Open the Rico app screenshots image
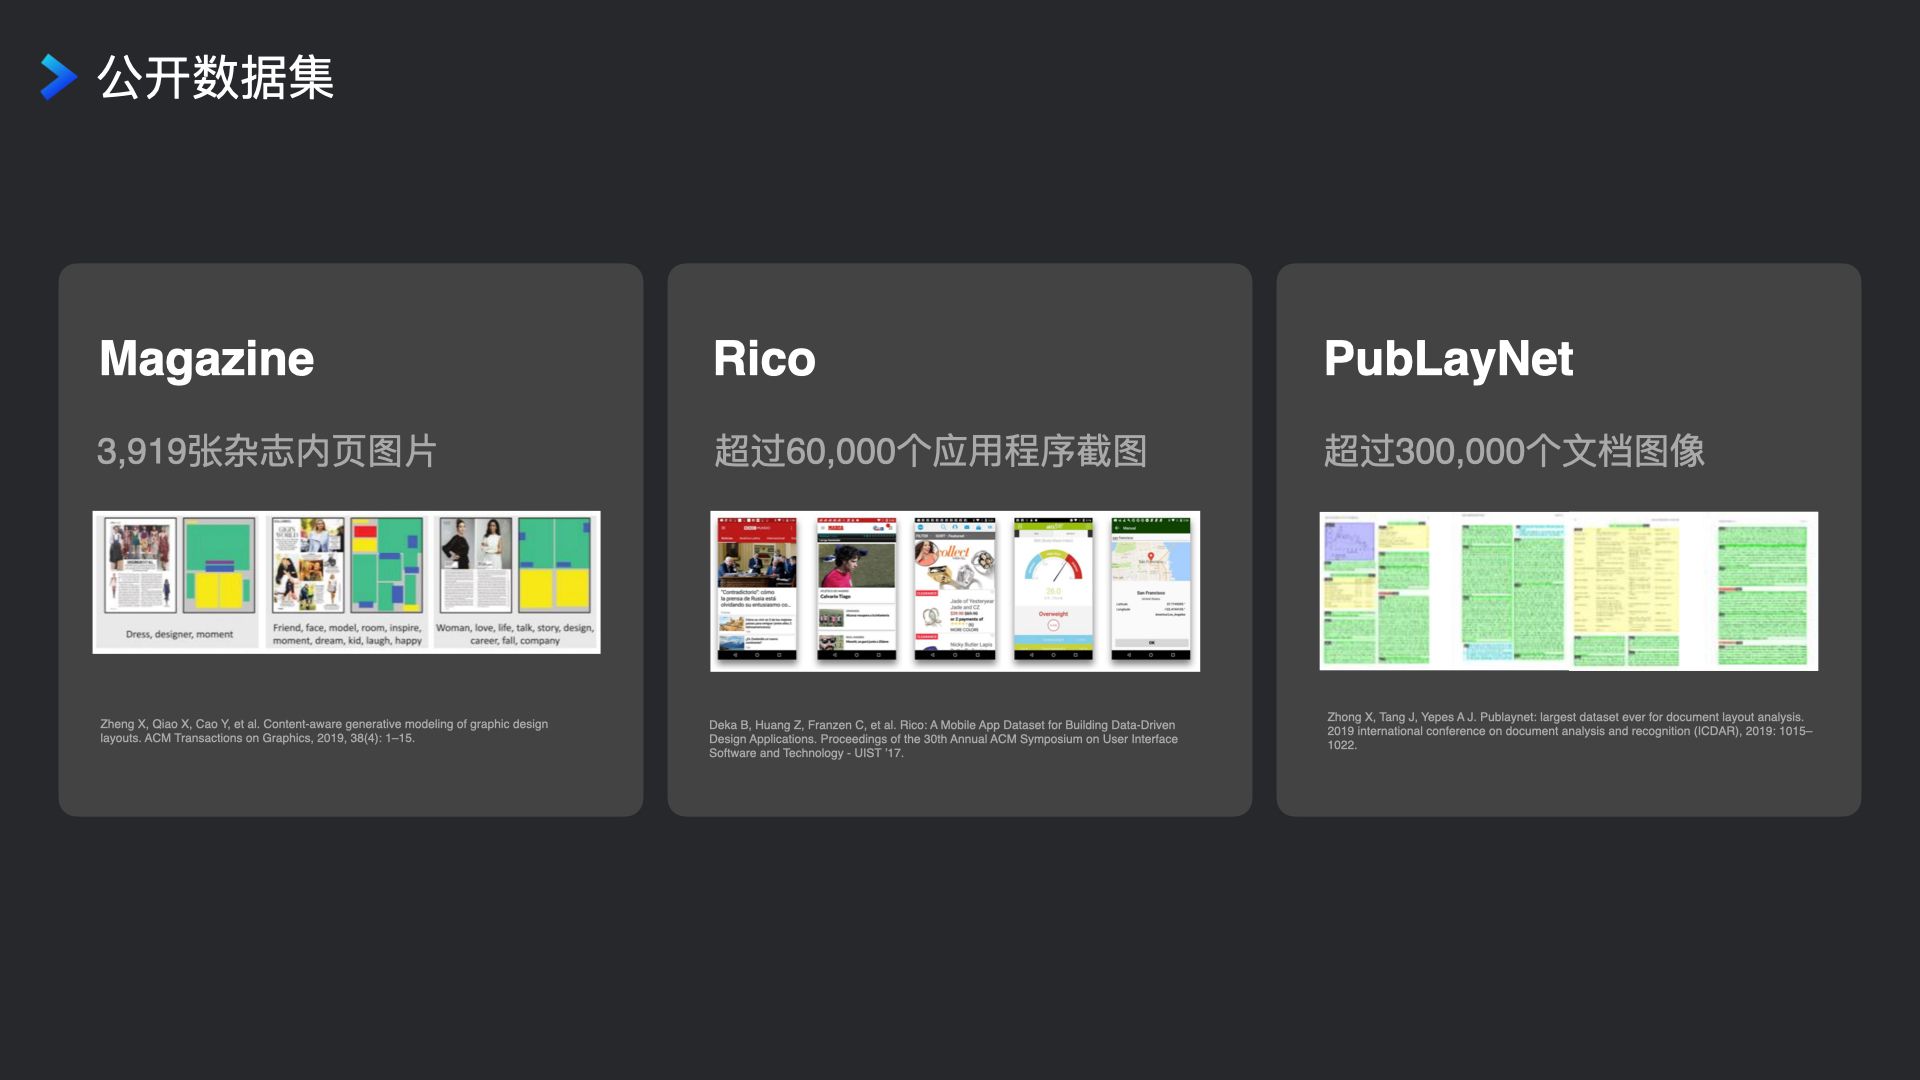Image resolution: width=1920 pixels, height=1080 pixels. coord(954,590)
